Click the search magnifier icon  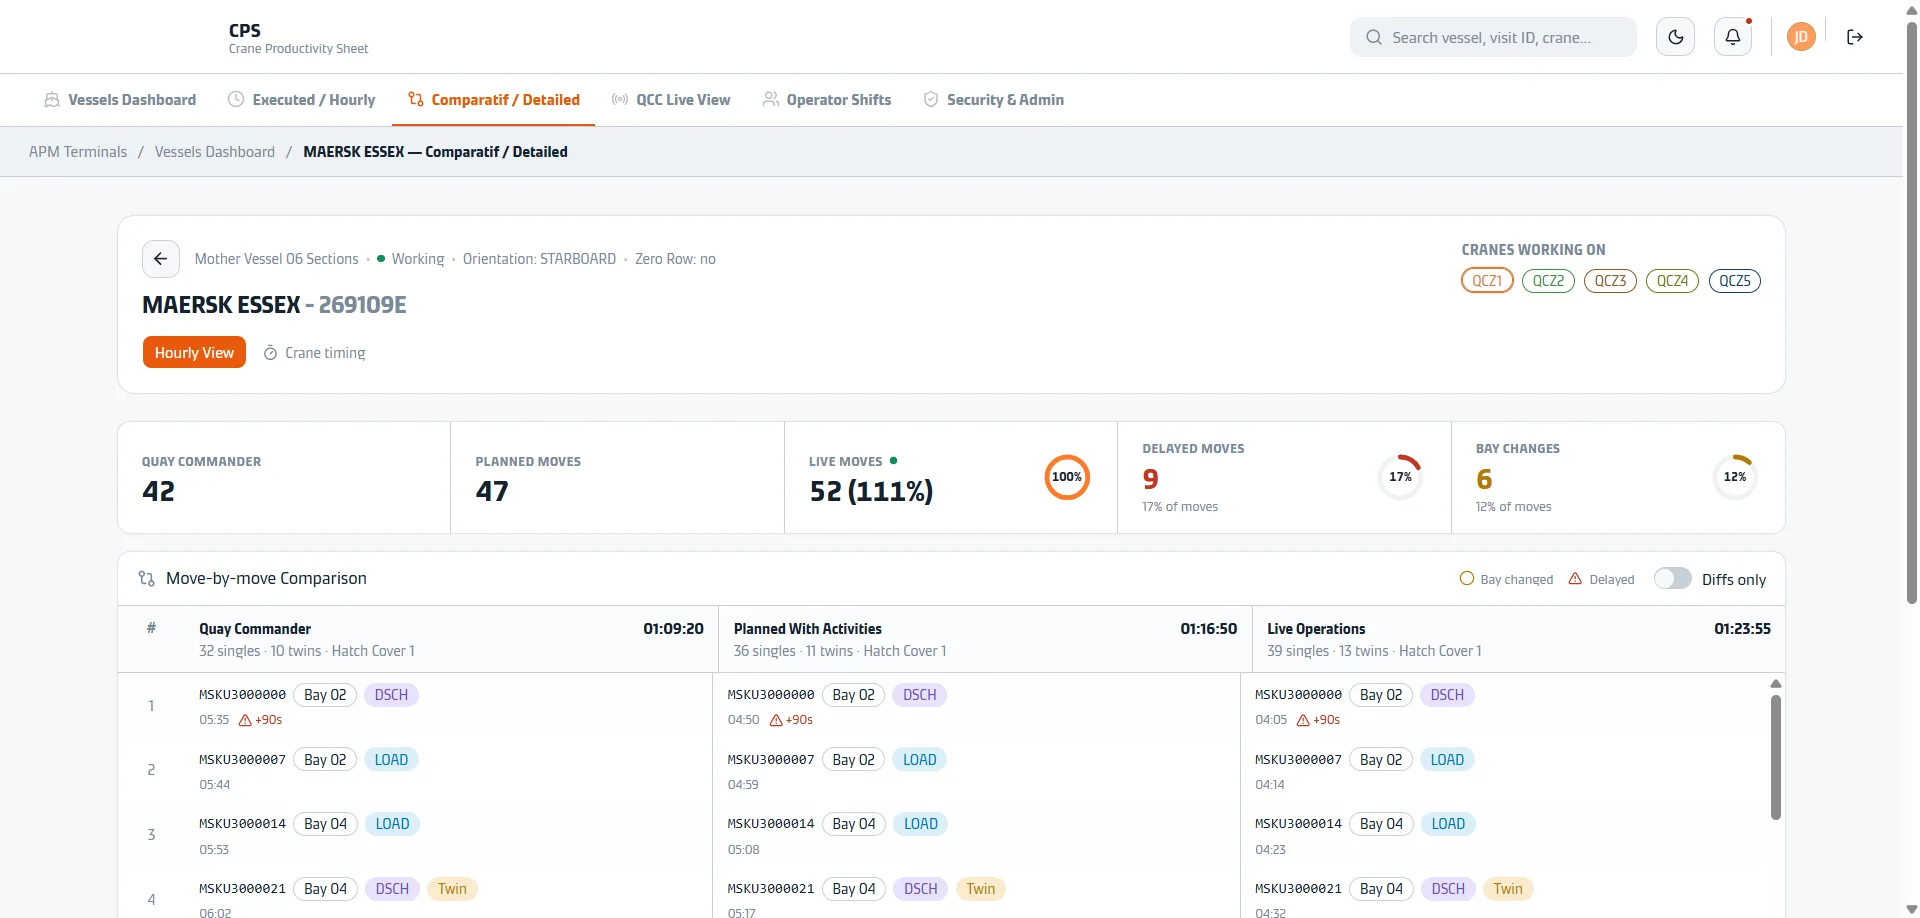[1374, 37]
